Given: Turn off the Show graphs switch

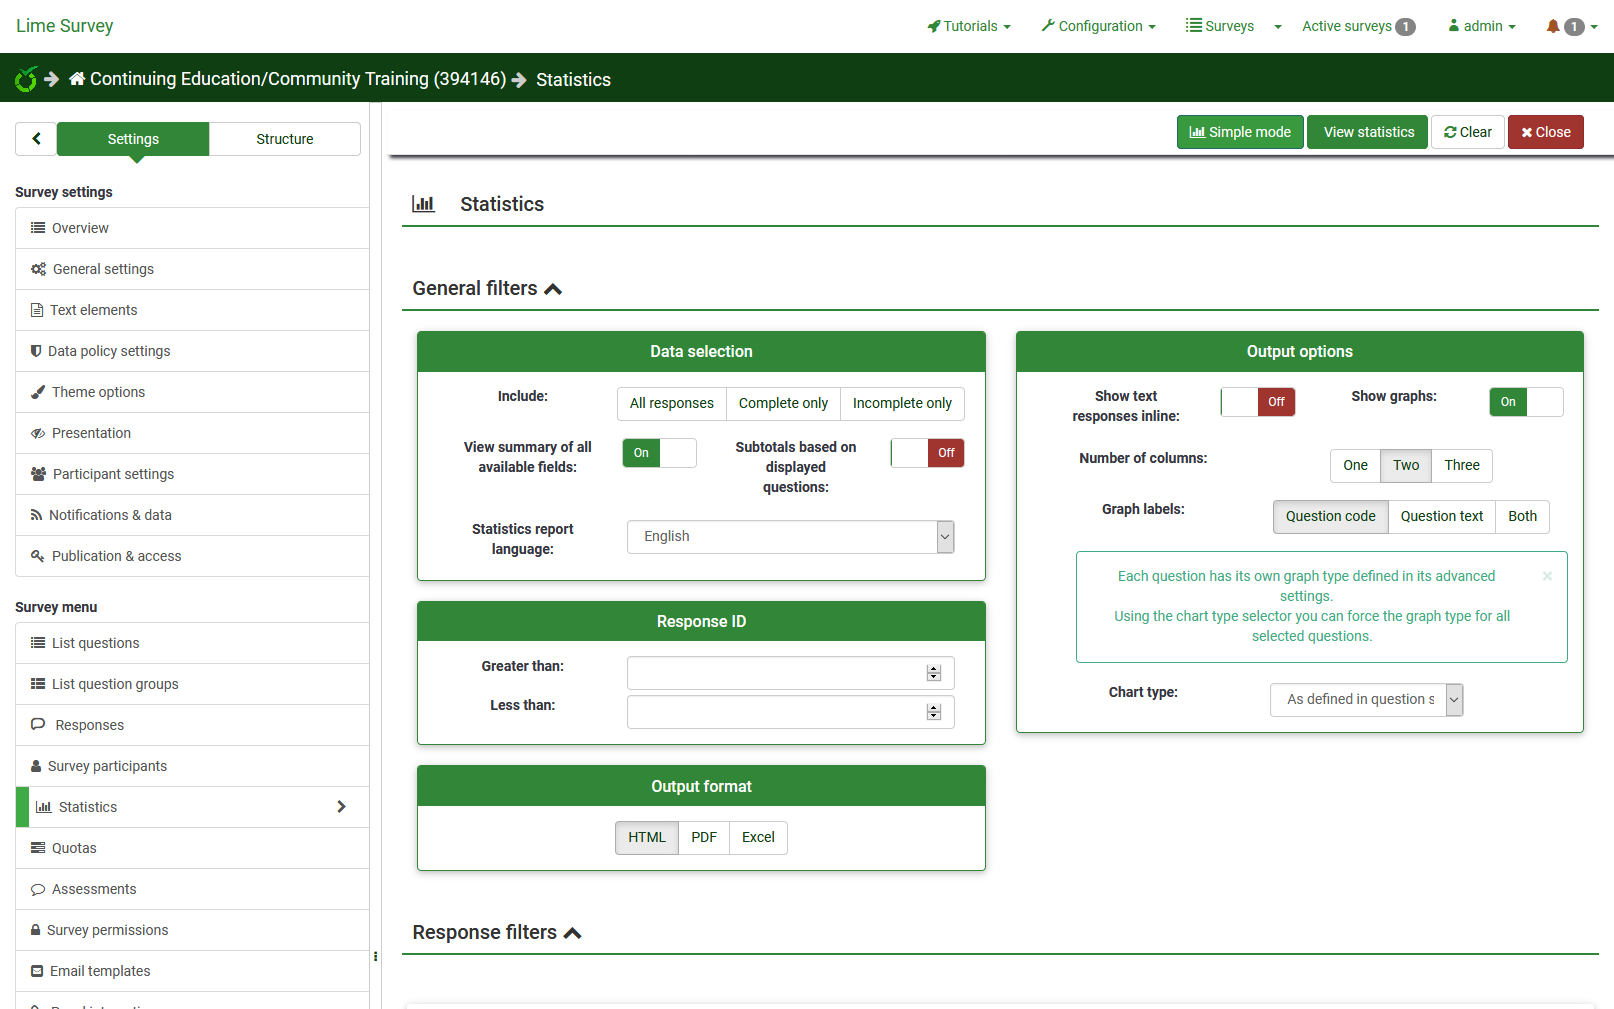Looking at the screenshot, I should (1525, 402).
